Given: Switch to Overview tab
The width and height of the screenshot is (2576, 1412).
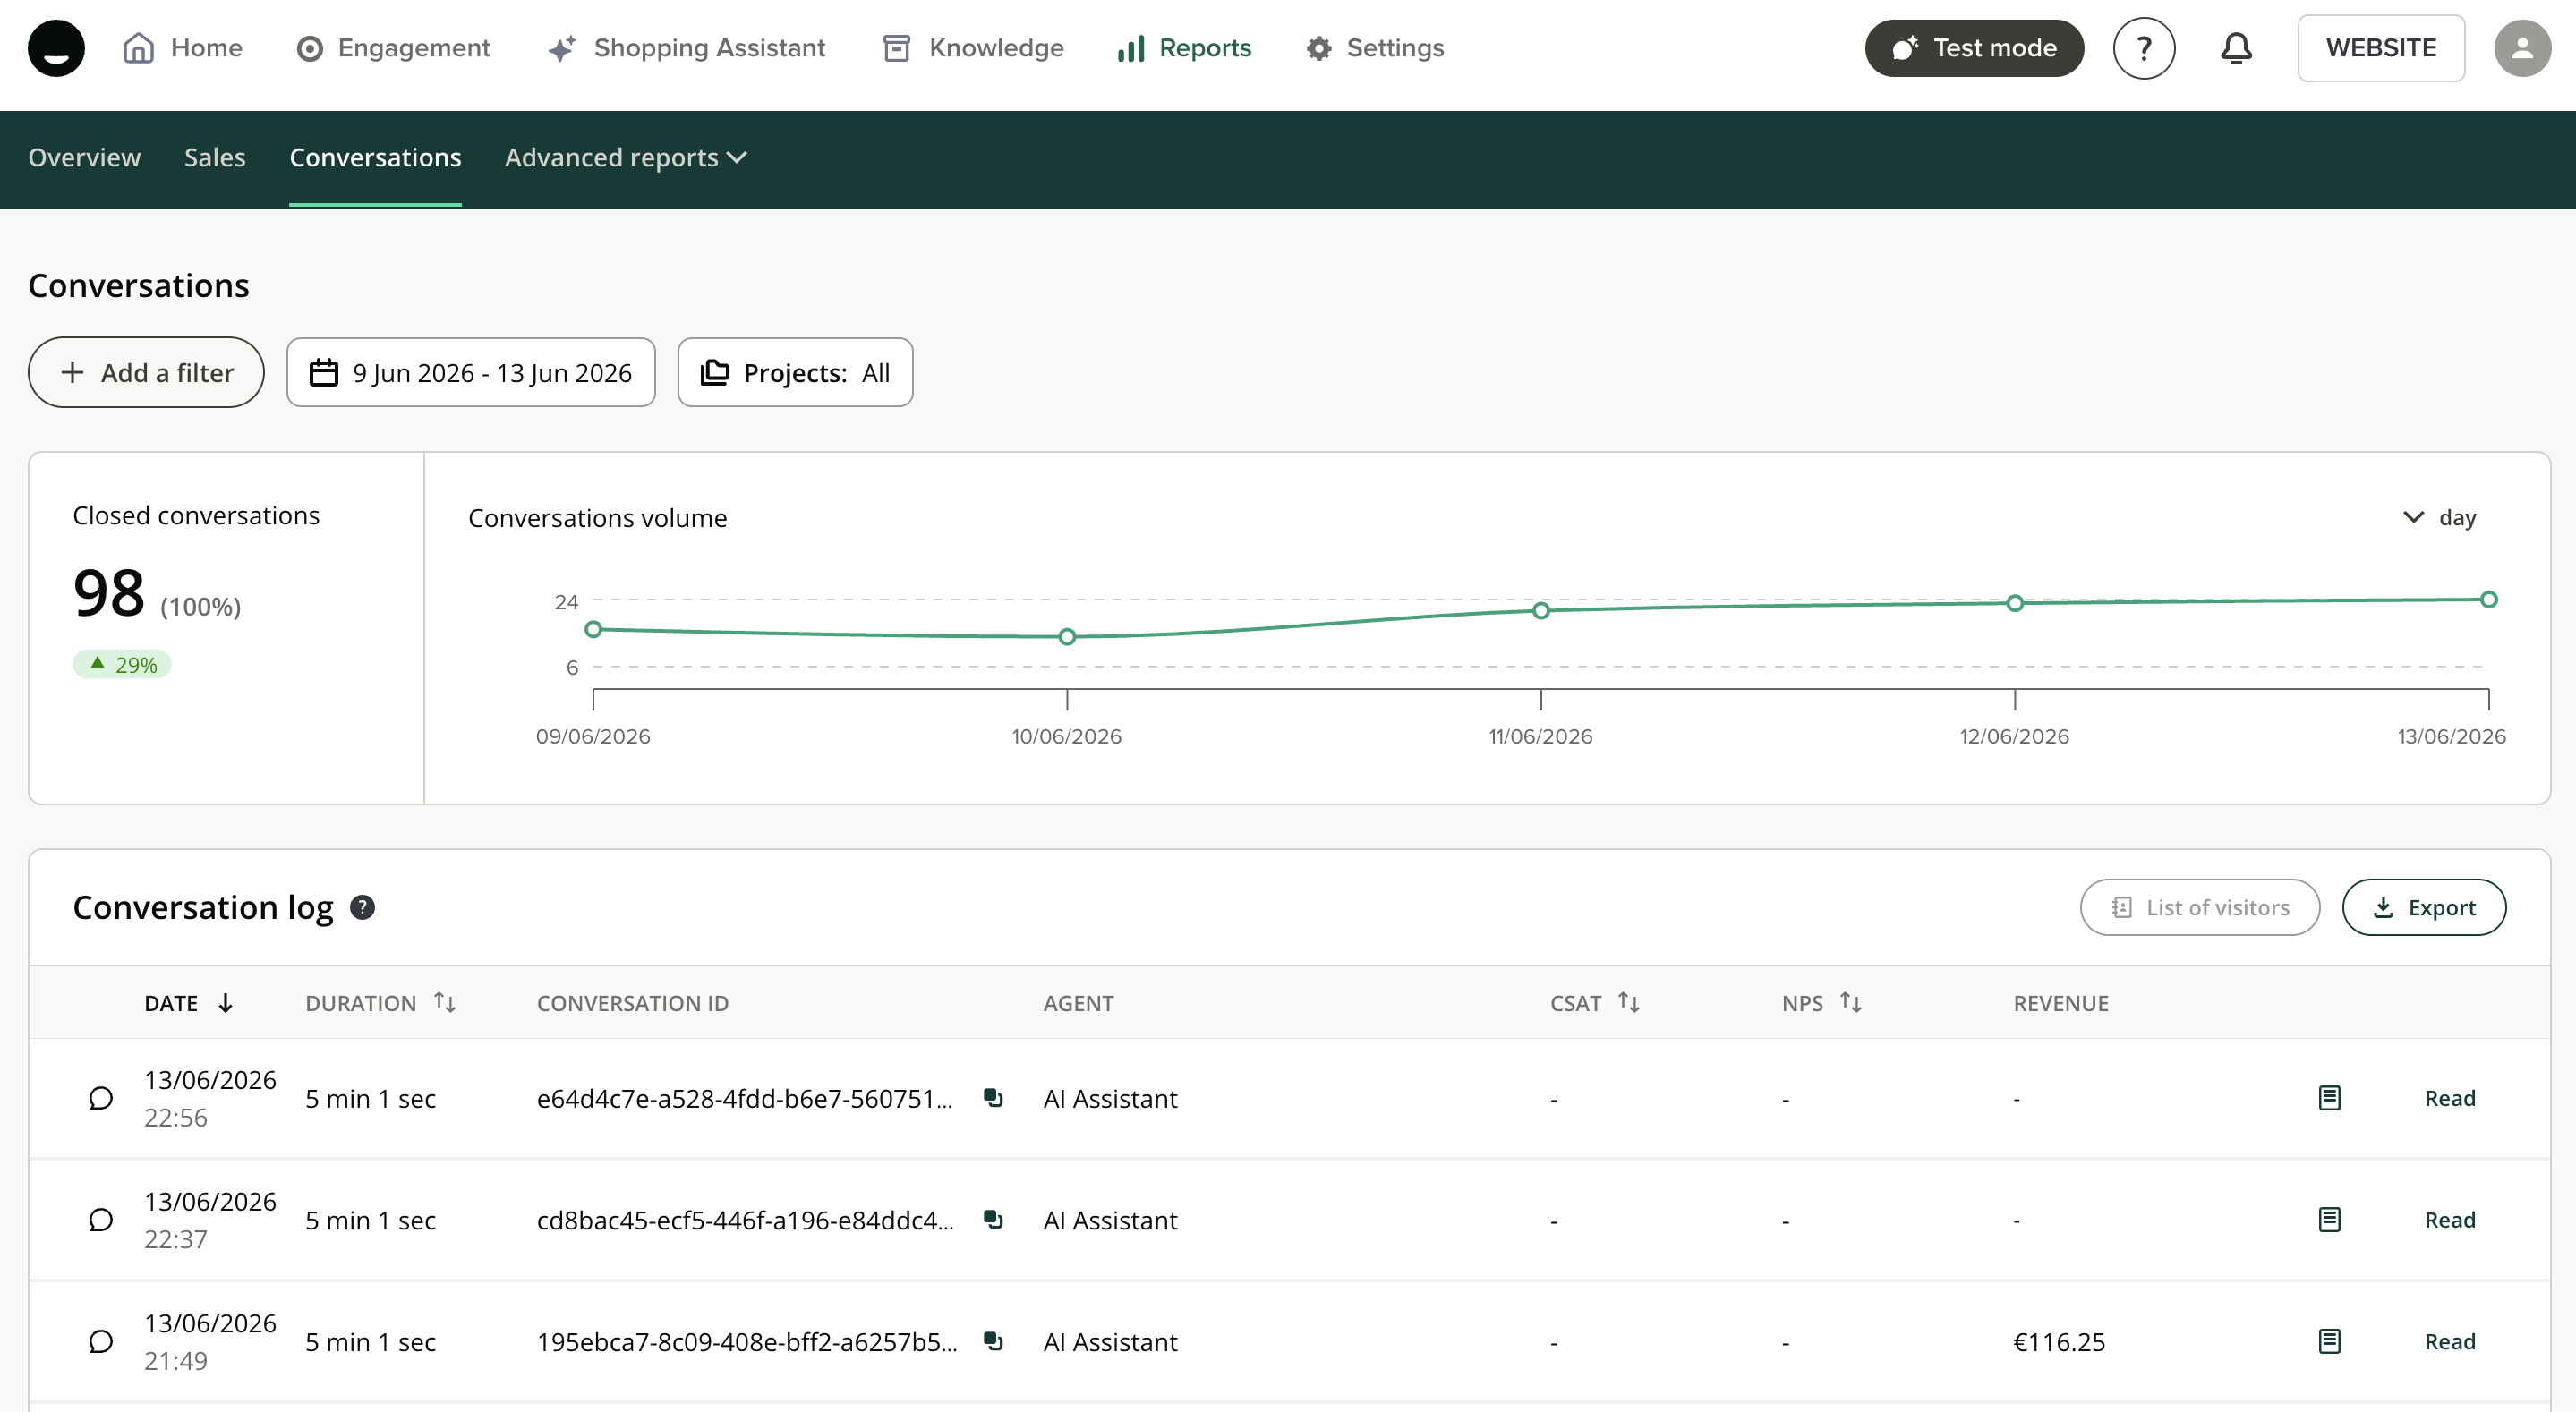Looking at the screenshot, I should coord(84,158).
